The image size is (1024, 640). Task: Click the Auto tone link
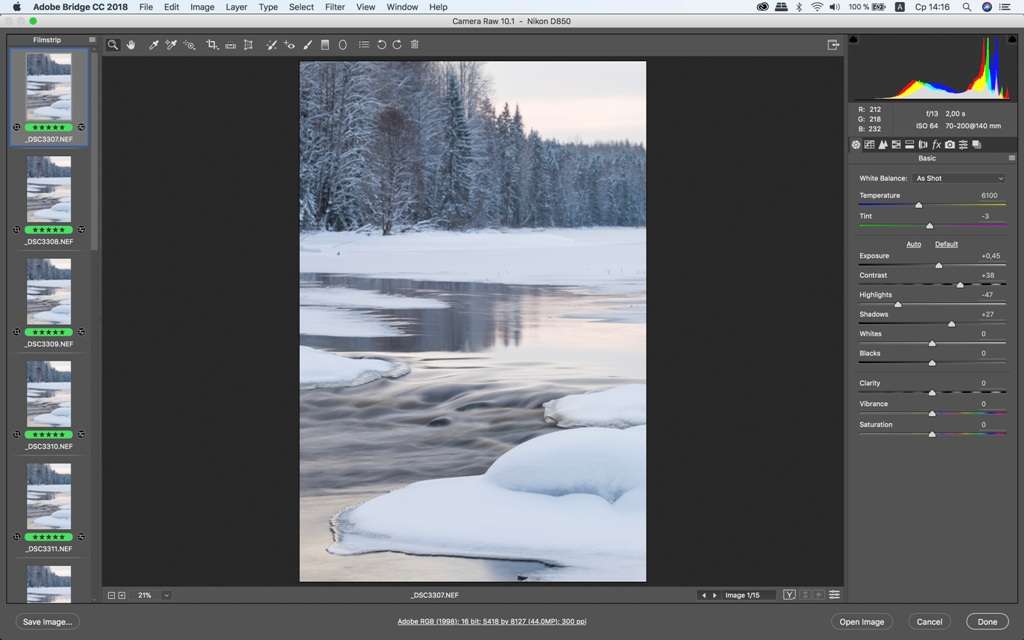[913, 244]
